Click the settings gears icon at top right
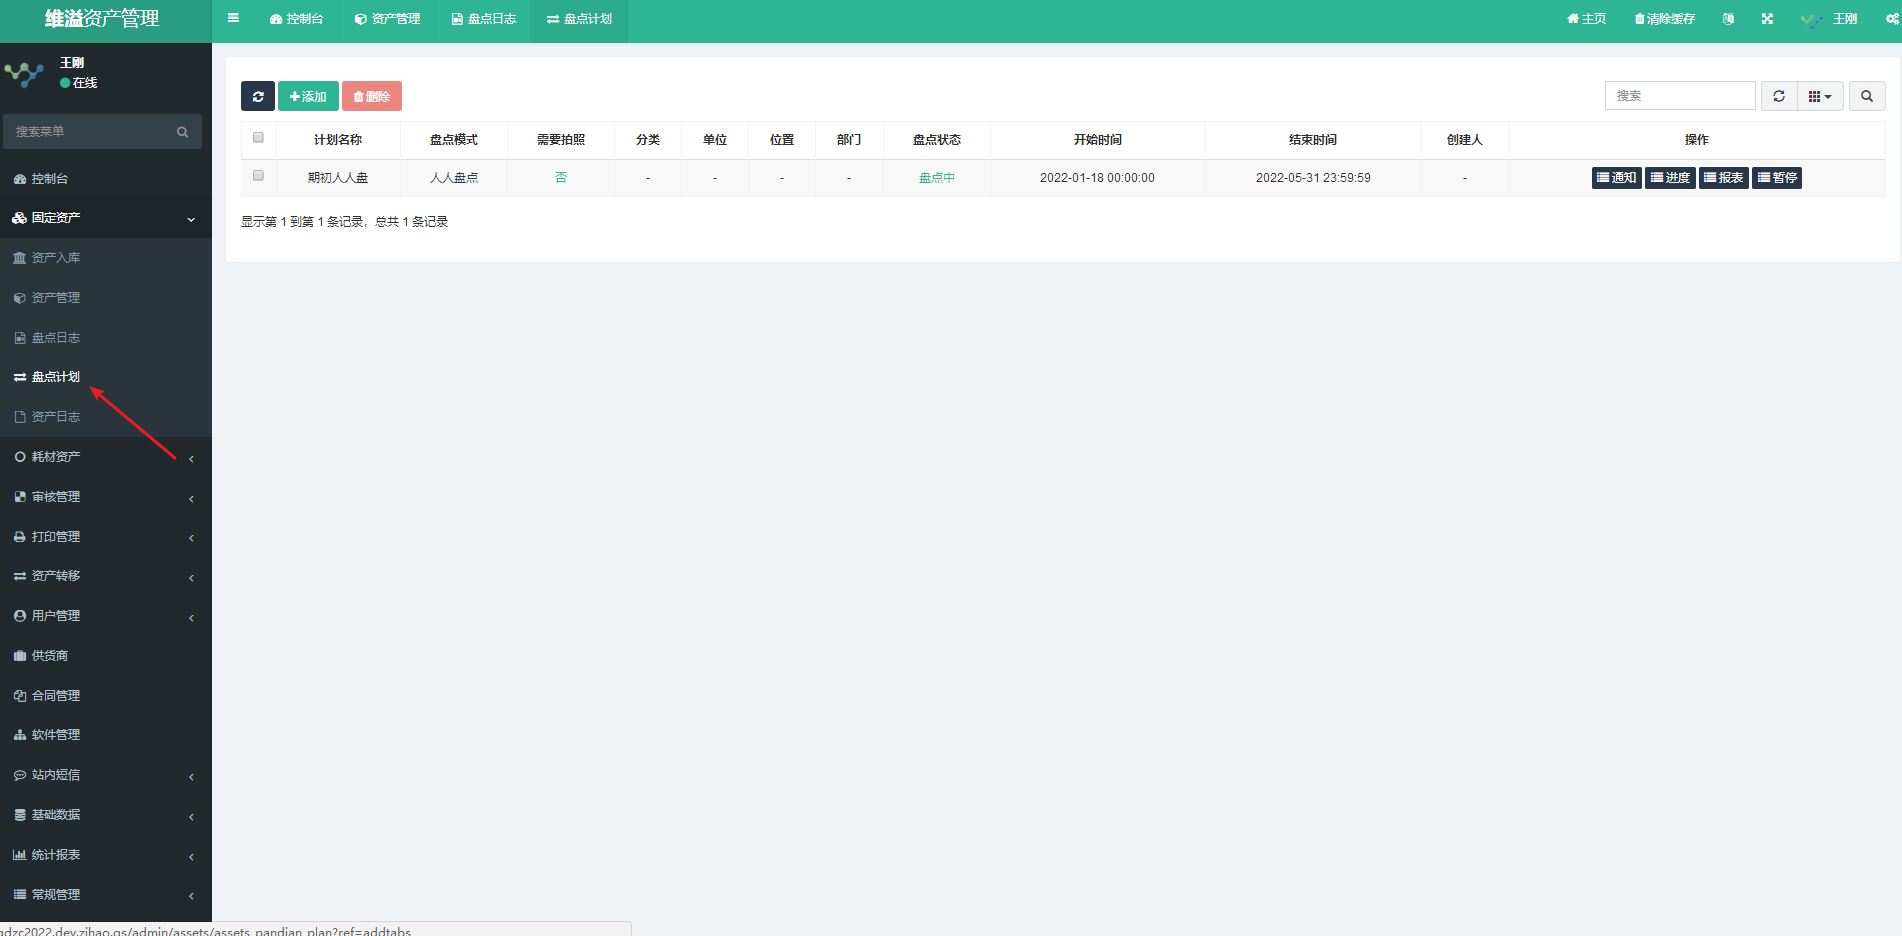 coord(1891,19)
